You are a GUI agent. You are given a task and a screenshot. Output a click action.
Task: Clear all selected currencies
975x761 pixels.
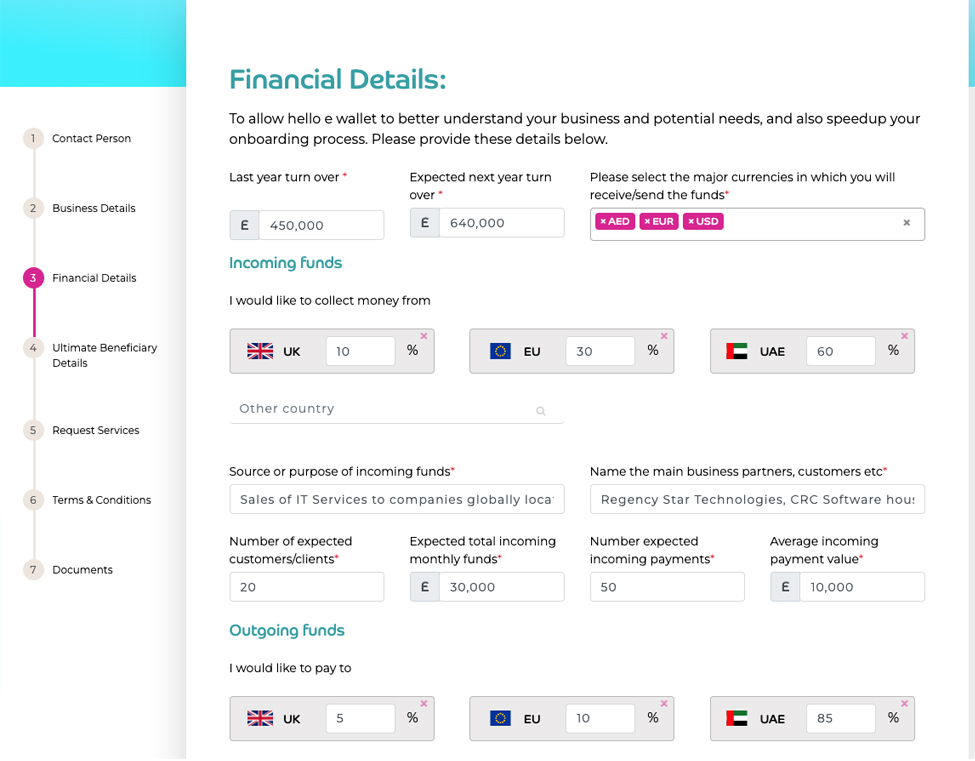(906, 223)
